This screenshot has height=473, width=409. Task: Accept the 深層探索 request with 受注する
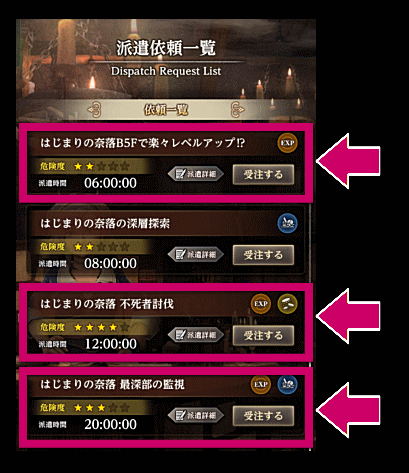(x=263, y=255)
